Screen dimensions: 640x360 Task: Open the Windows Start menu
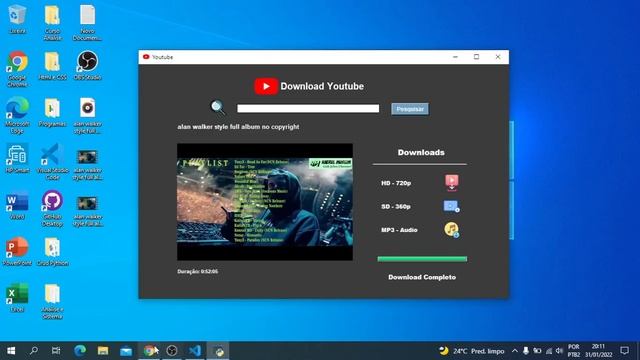(11, 351)
